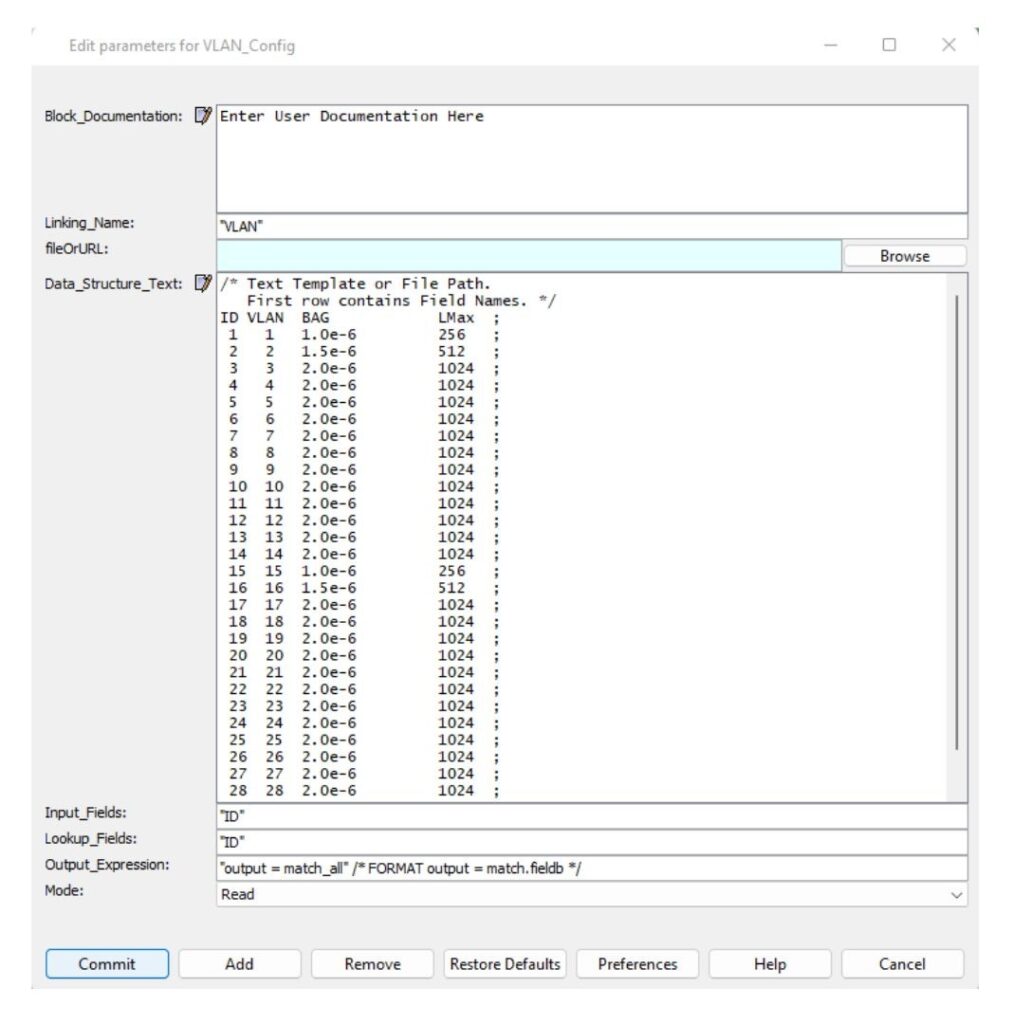Click the Data_Structure_Text vertical scrollbar
Screen dimensions: 1013x1024
[957, 520]
